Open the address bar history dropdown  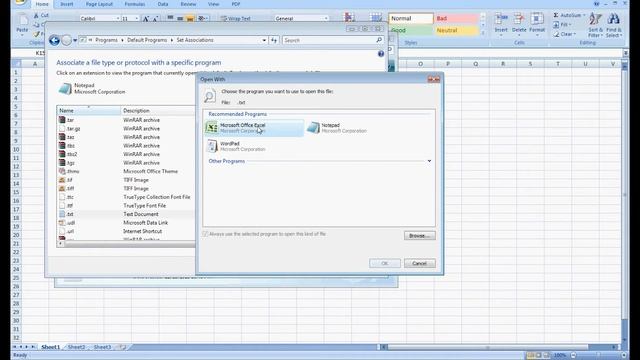point(264,40)
